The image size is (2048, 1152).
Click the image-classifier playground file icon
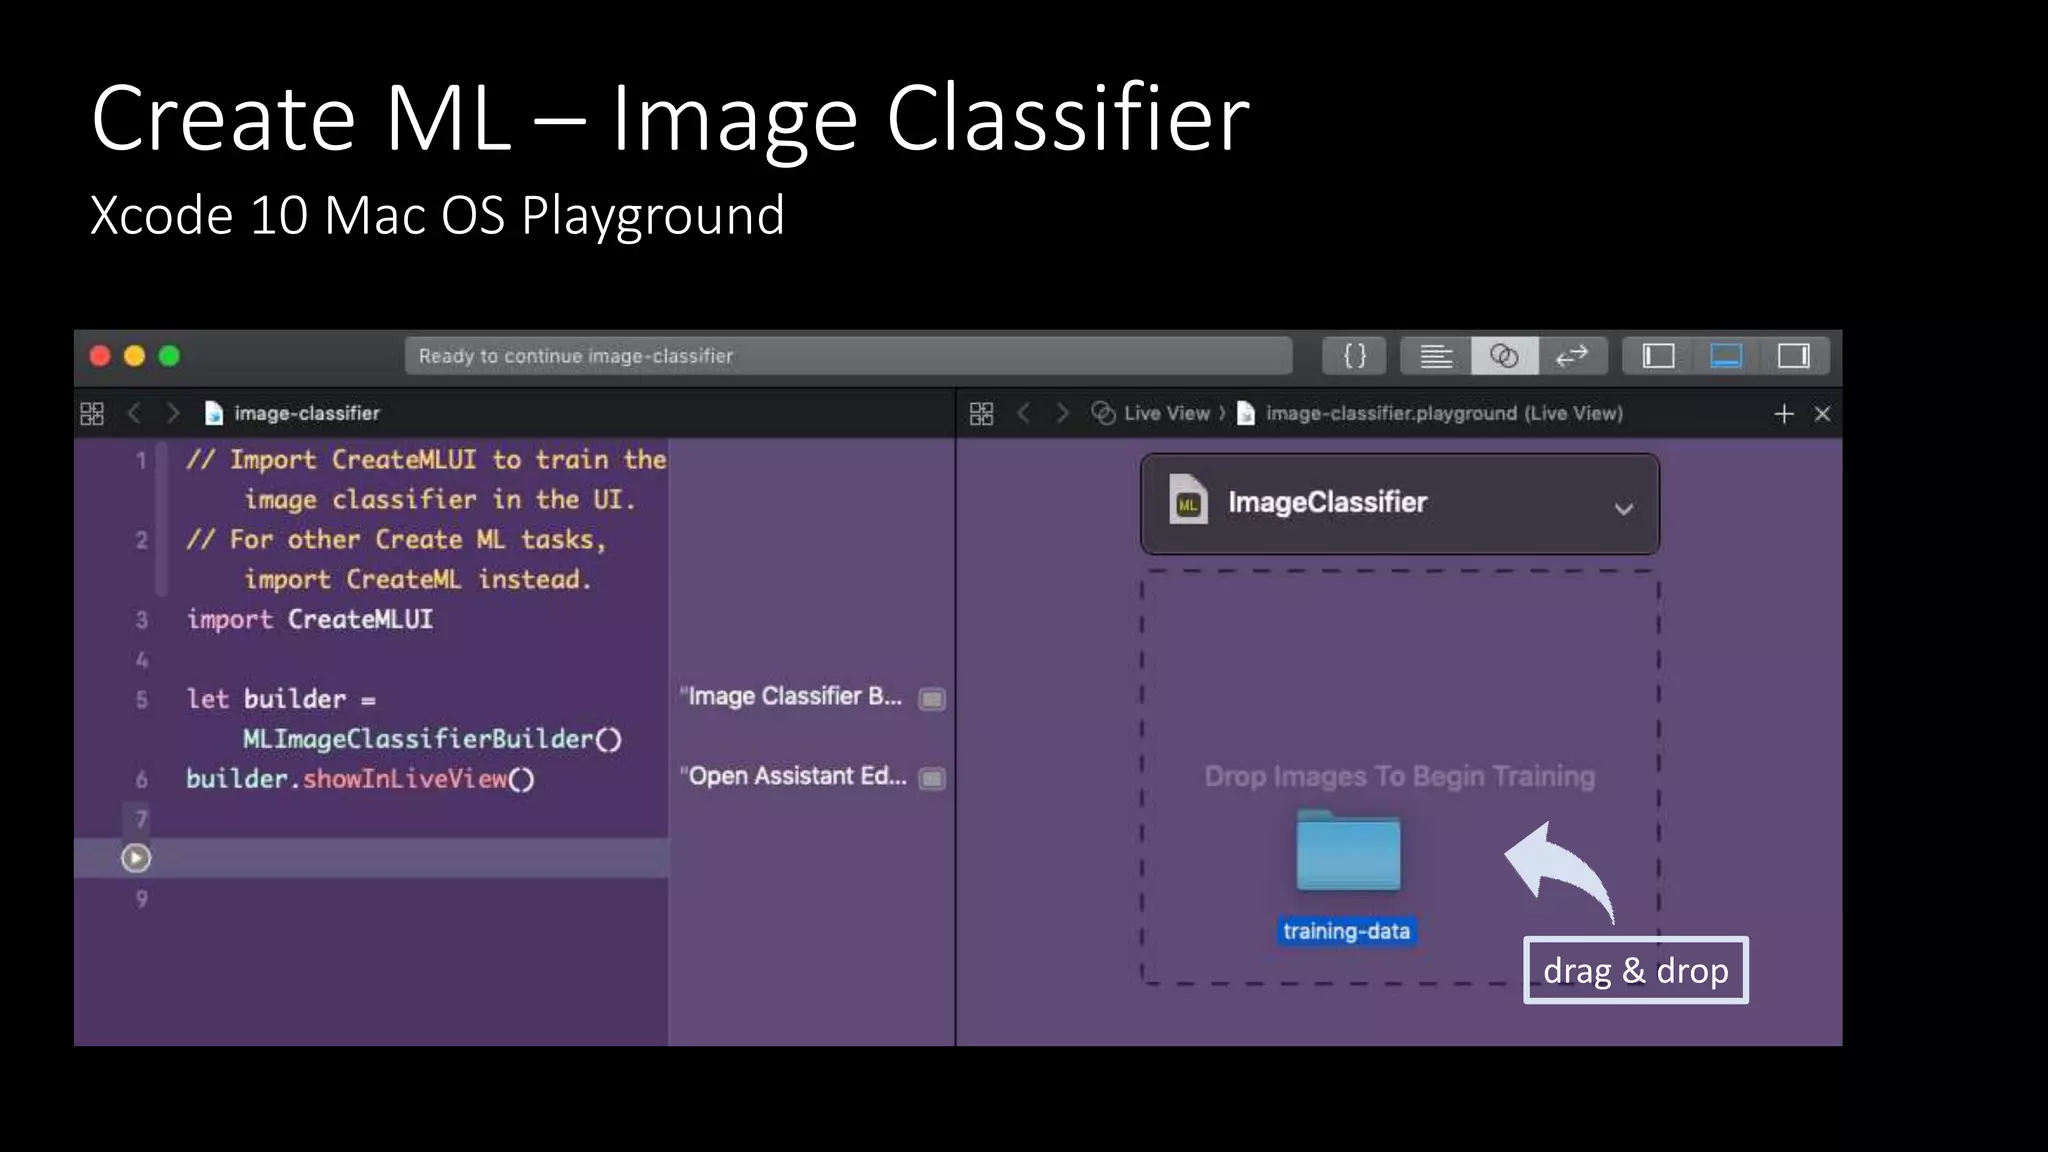[213, 413]
